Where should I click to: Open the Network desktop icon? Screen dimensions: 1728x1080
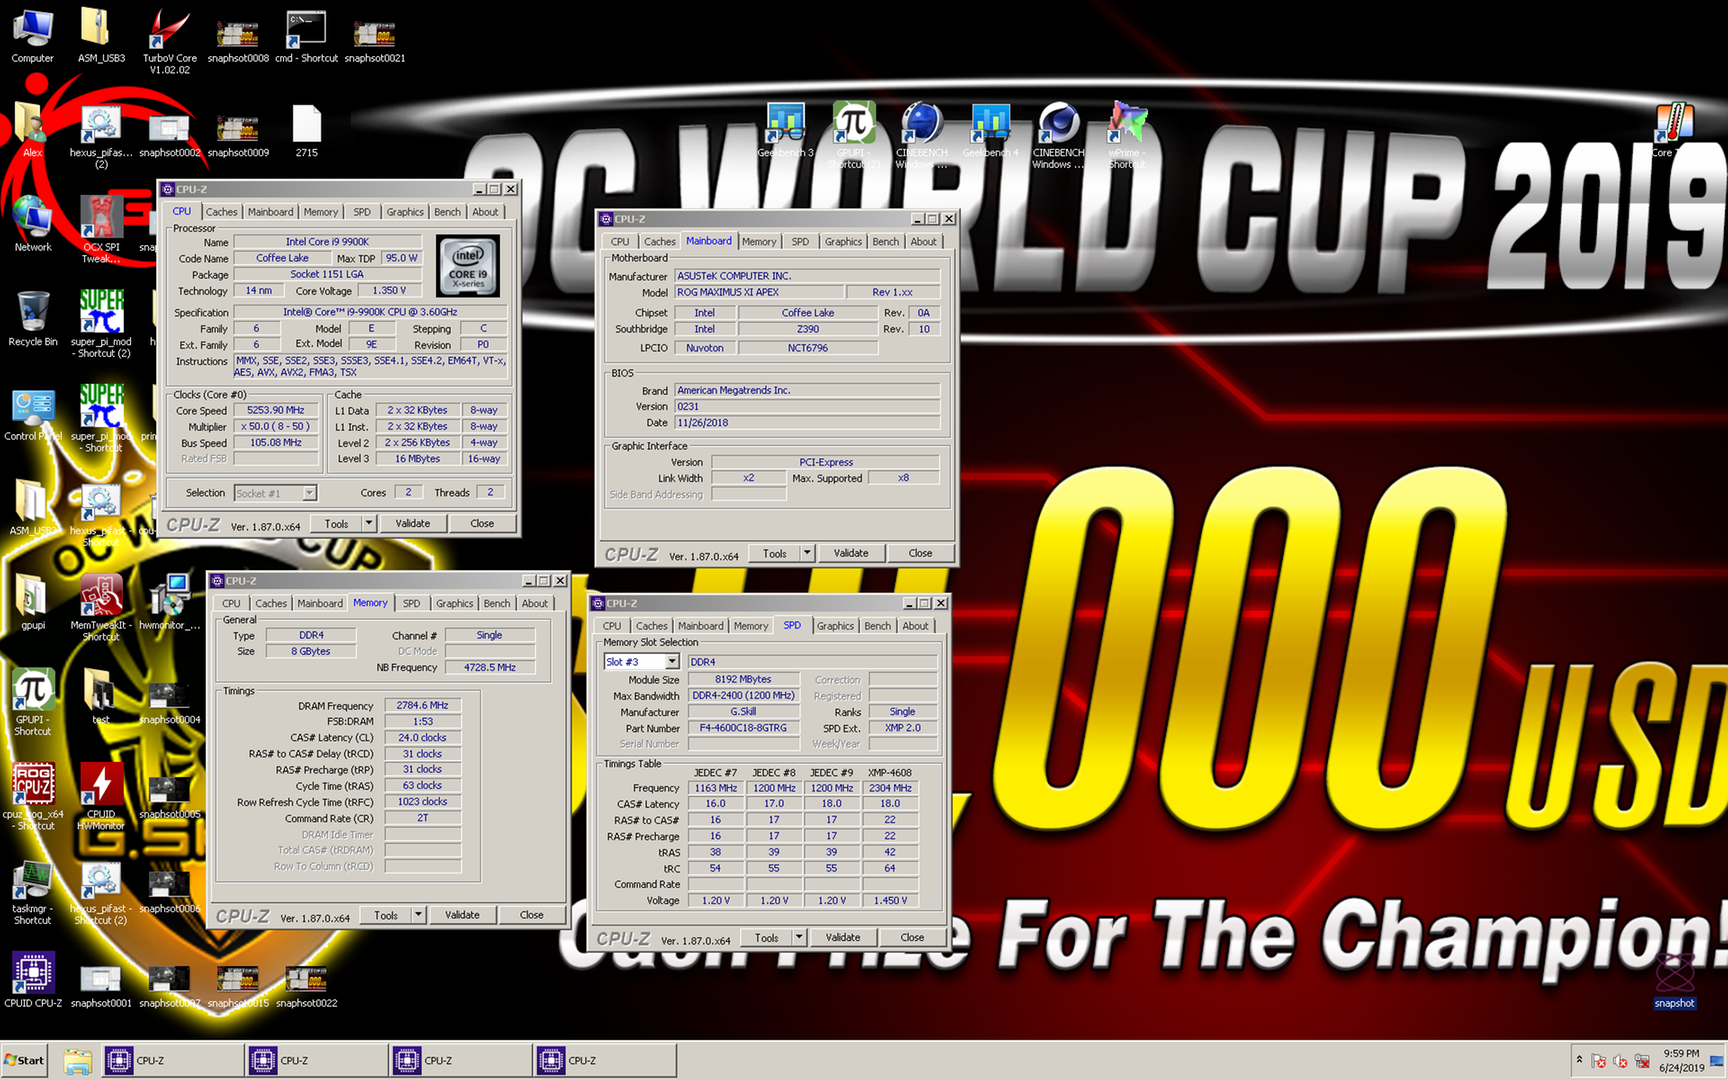pos(32,225)
